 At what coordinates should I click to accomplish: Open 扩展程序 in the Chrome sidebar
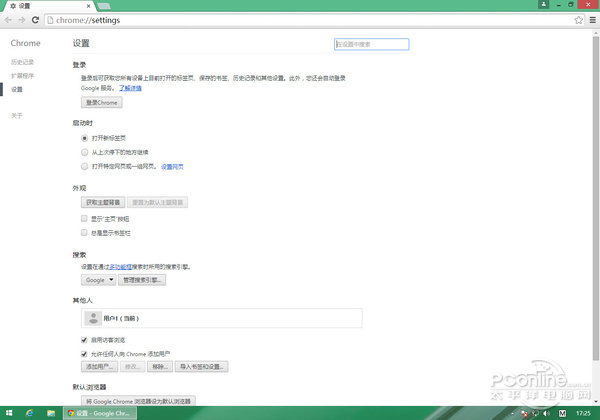pyautogui.click(x=22, y=76)
